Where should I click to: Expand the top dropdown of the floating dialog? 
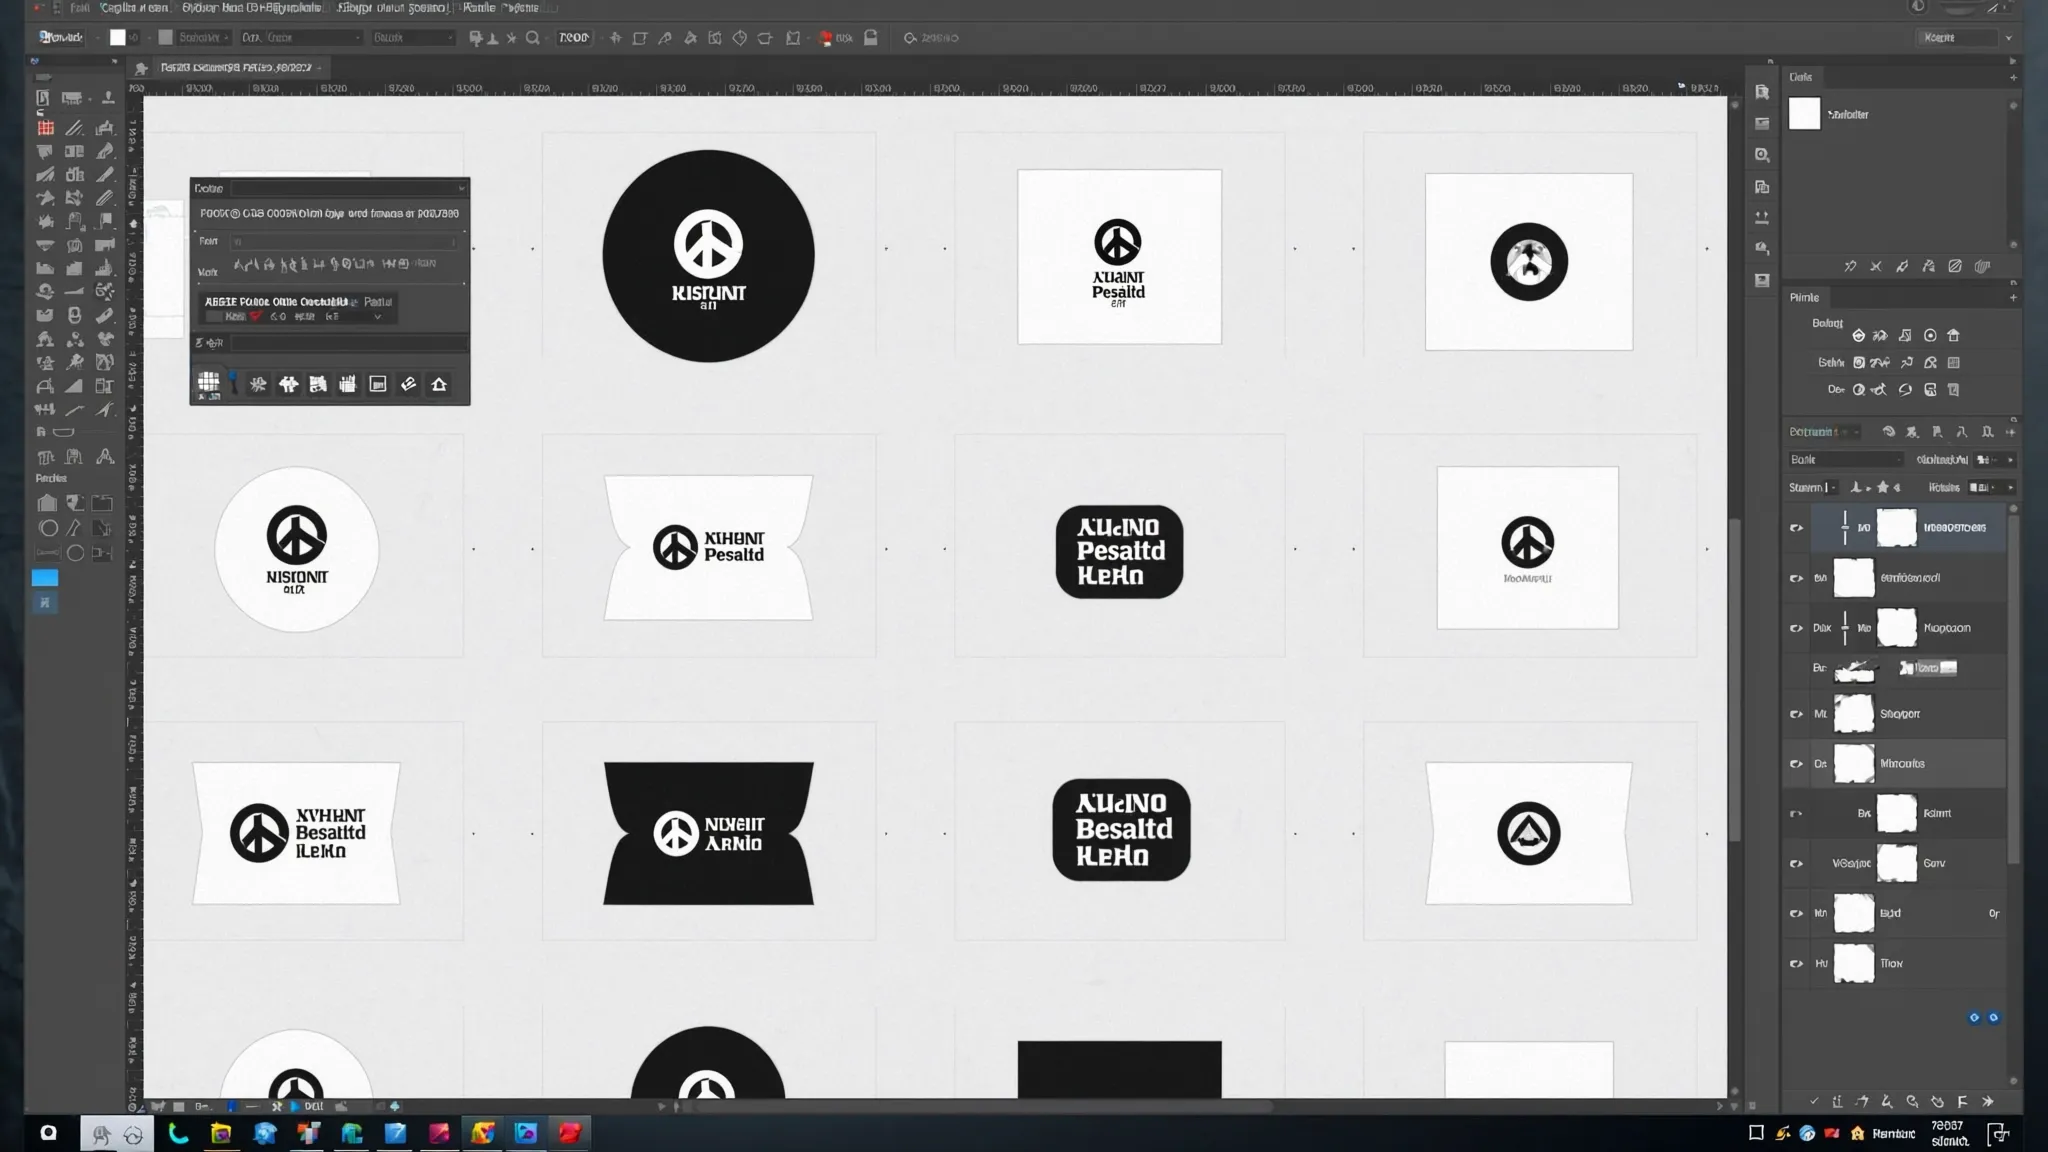pyautogui.click(x=349, y=188)
